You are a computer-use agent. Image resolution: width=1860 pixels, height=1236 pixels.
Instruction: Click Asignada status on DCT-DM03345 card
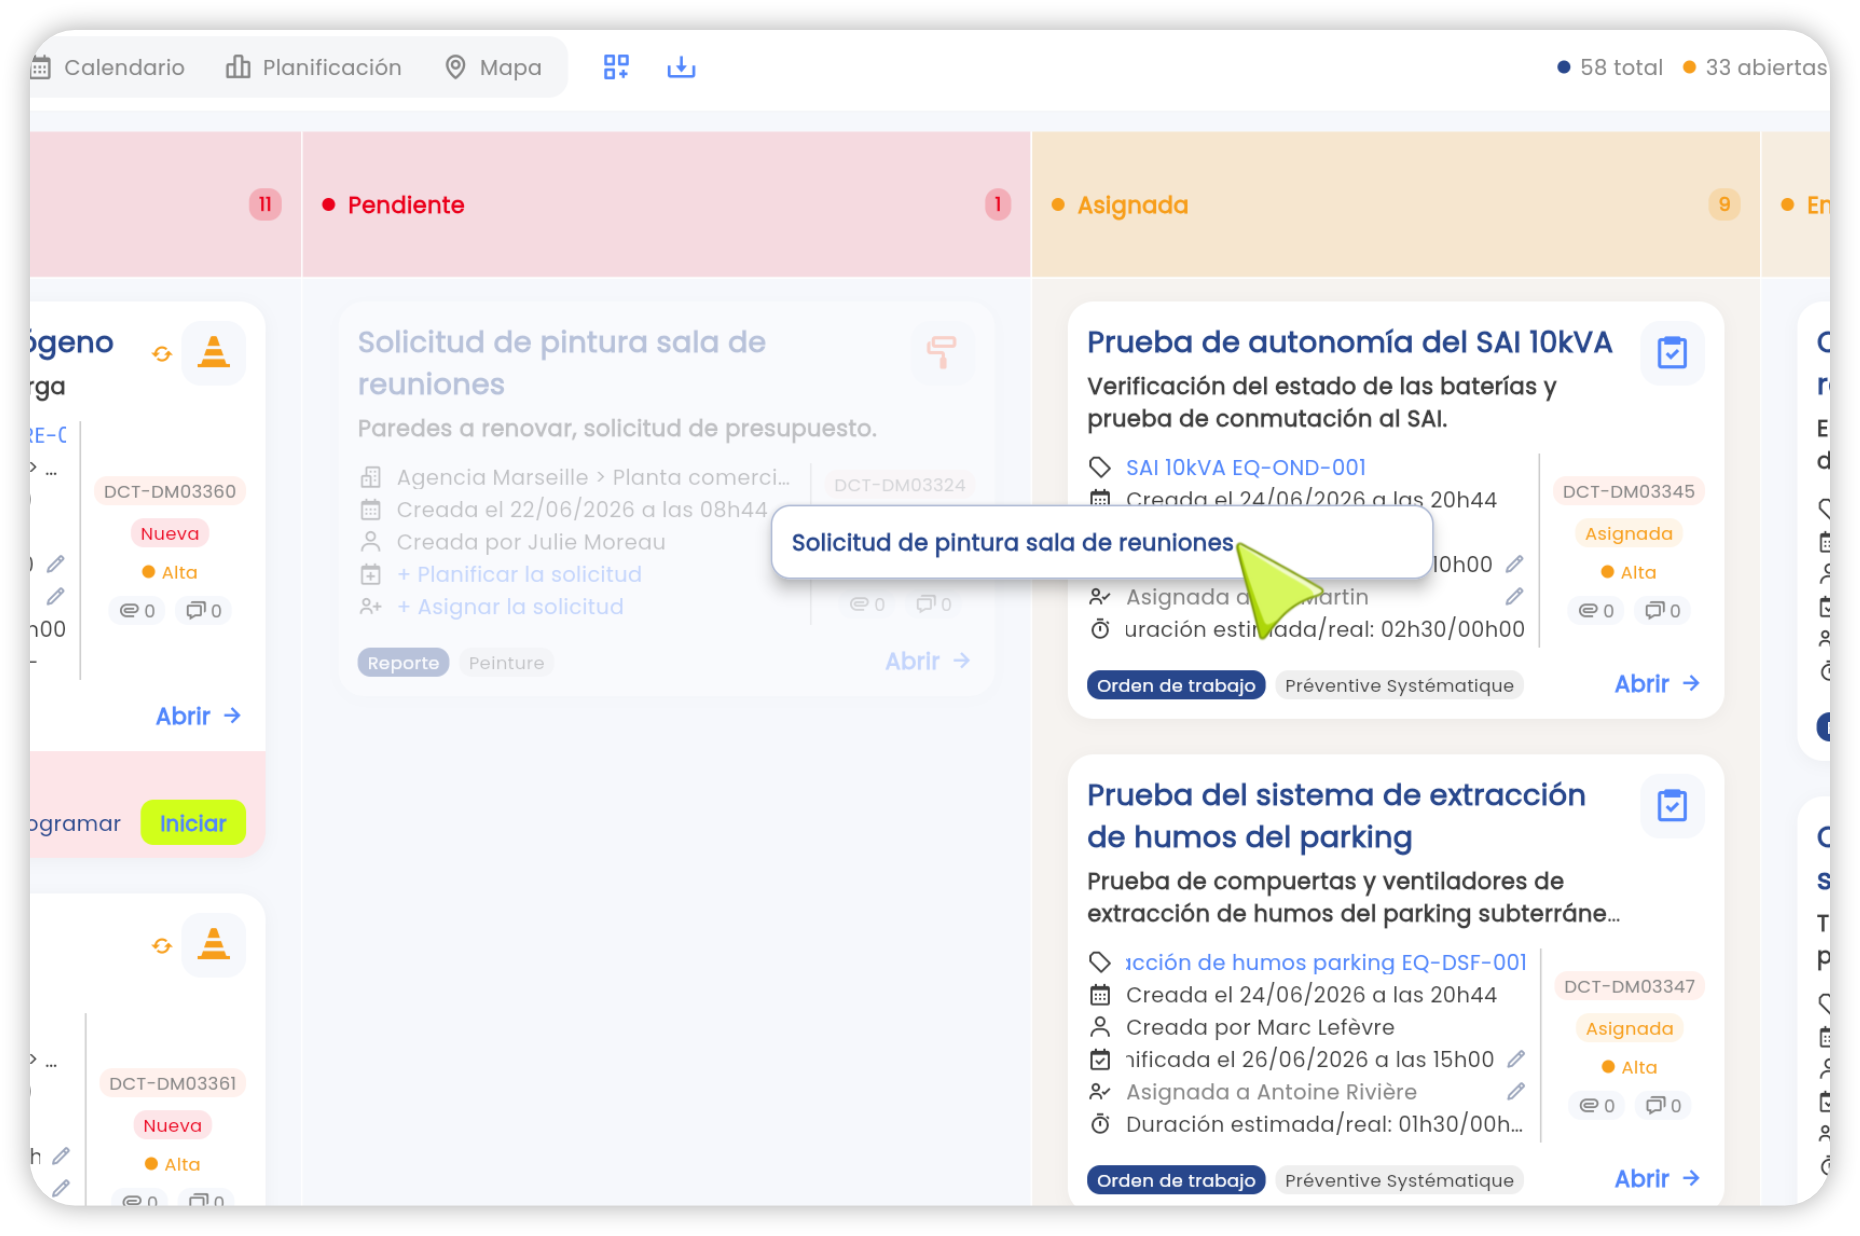coord(1628,533)
